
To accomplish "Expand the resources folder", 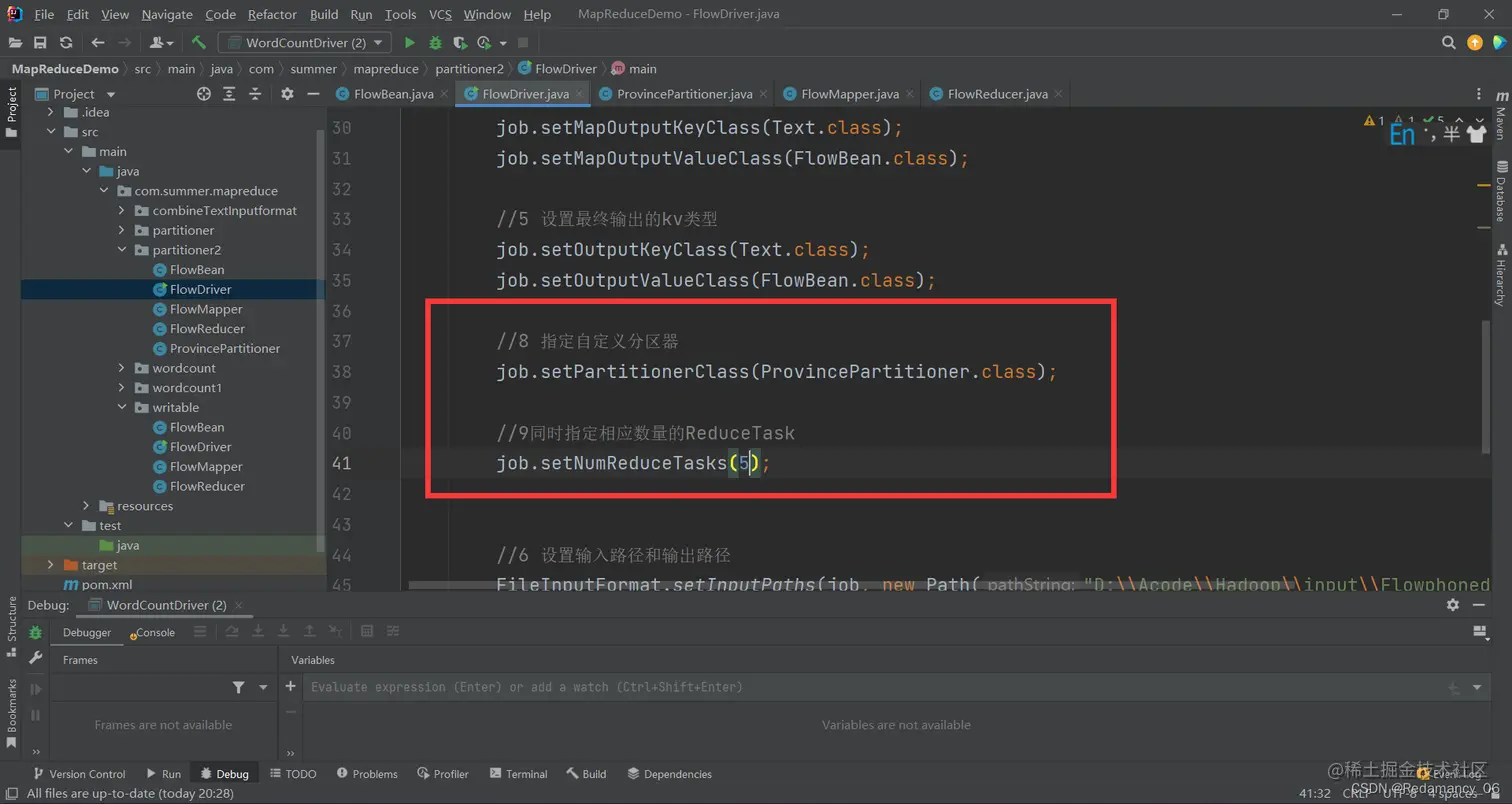I will pyautogui.click(x=86, y=506).
